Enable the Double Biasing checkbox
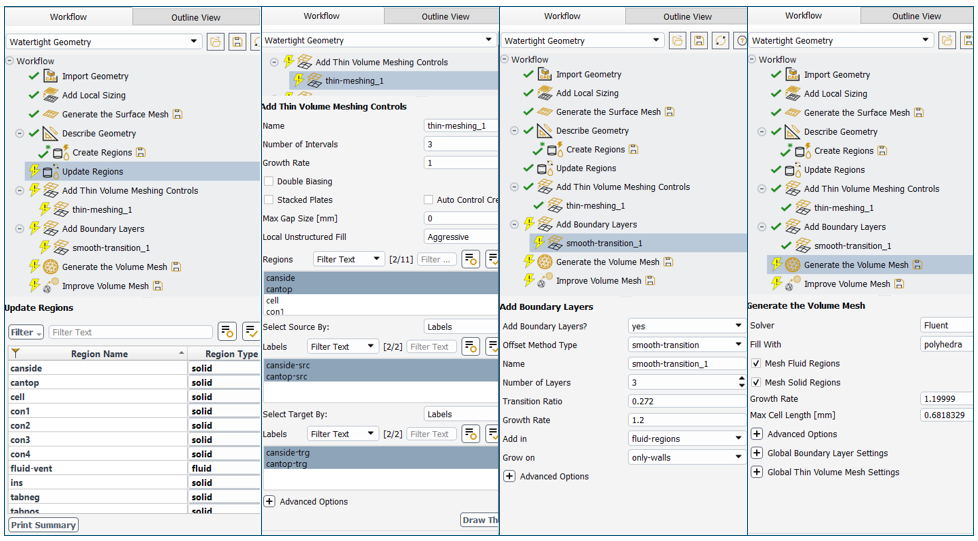Viewport: 978px width, 541px height. pos(269,181)
